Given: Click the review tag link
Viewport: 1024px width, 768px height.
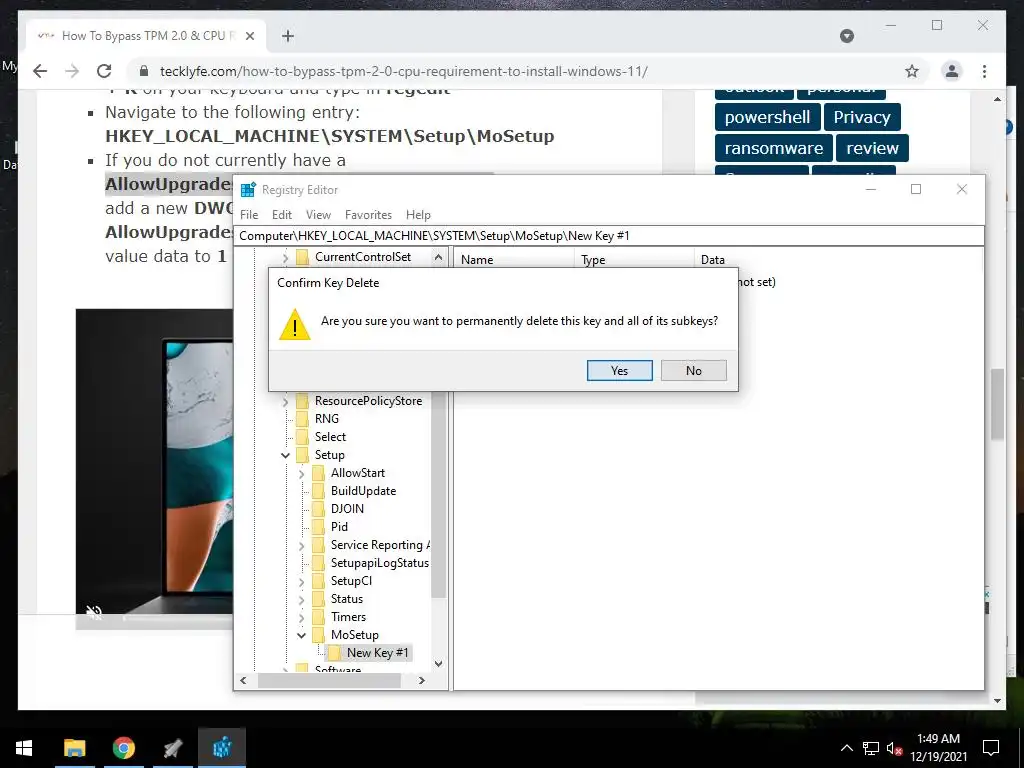Looking at the screenshot, I should [x=872, y=148].
